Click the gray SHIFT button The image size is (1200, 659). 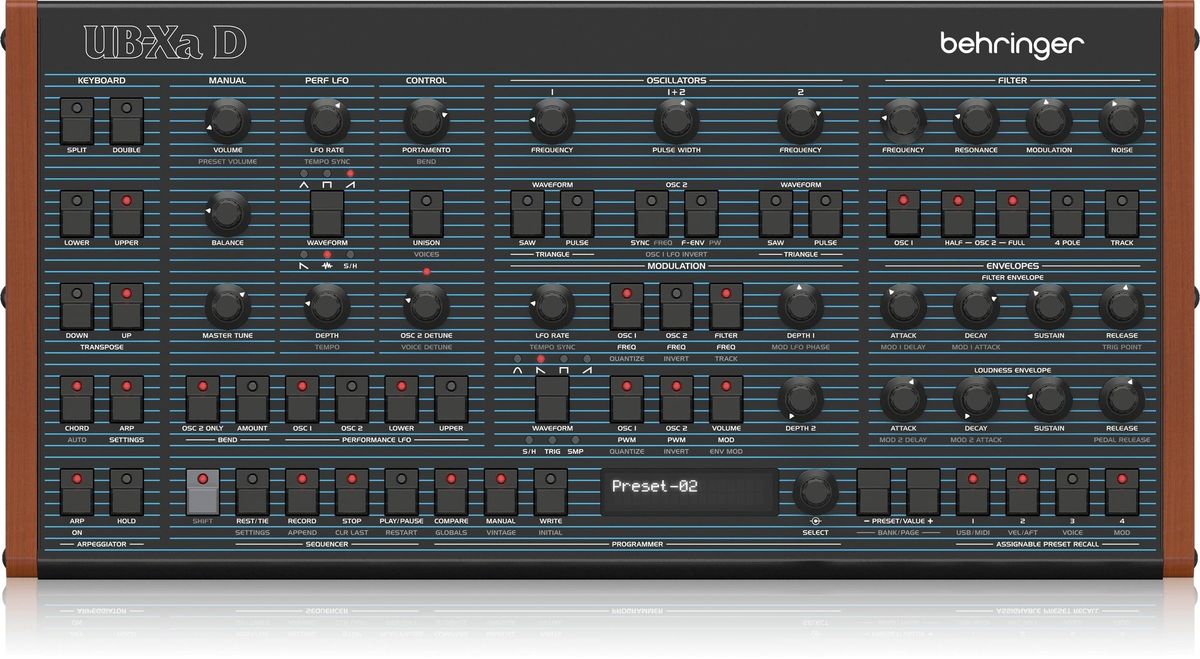click(x=202, y=491)
